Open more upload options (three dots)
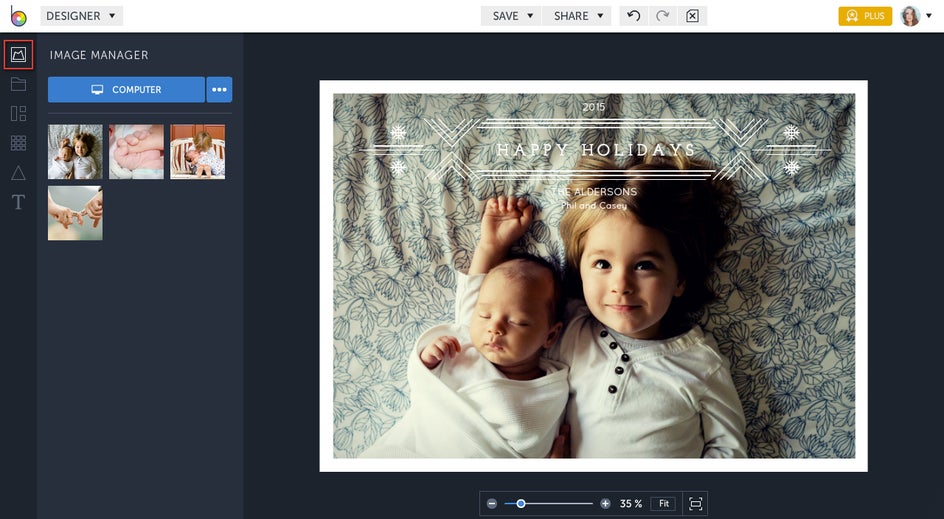This screenshot has width=944, height=519. click(x=219, y=90)
